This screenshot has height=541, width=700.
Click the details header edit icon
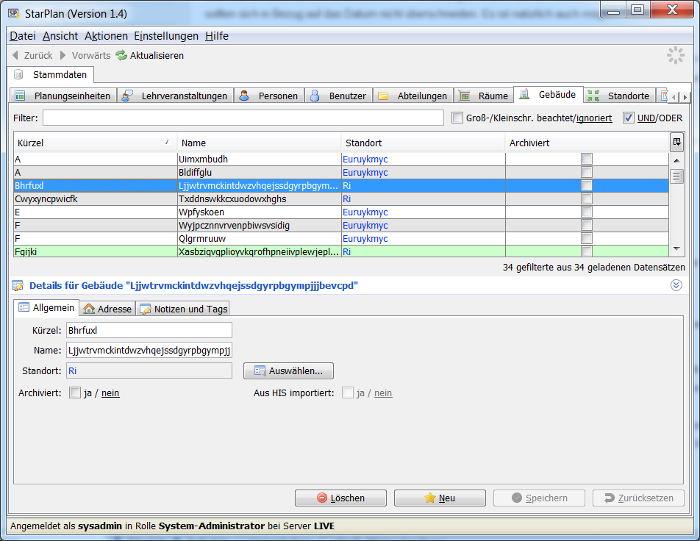(18, 286)
